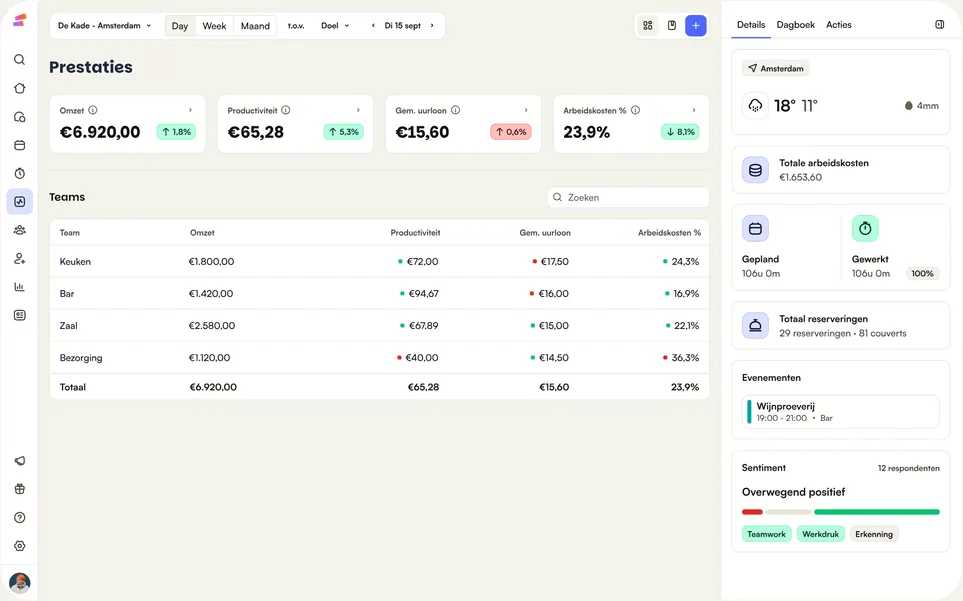Open the sidebar calendar icon
Screen dimensions: 963x601
coord(20,145)
